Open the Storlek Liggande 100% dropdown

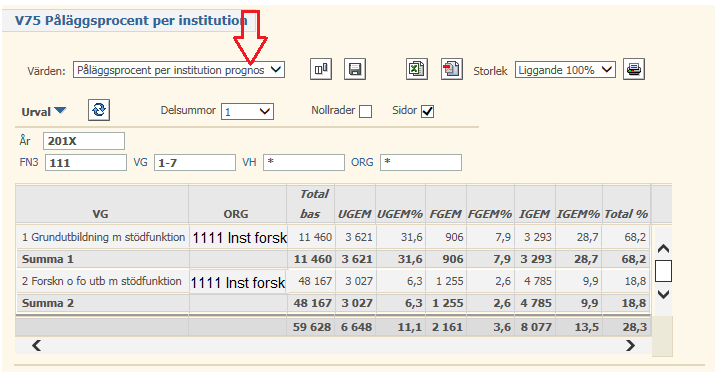click(565, 70)
